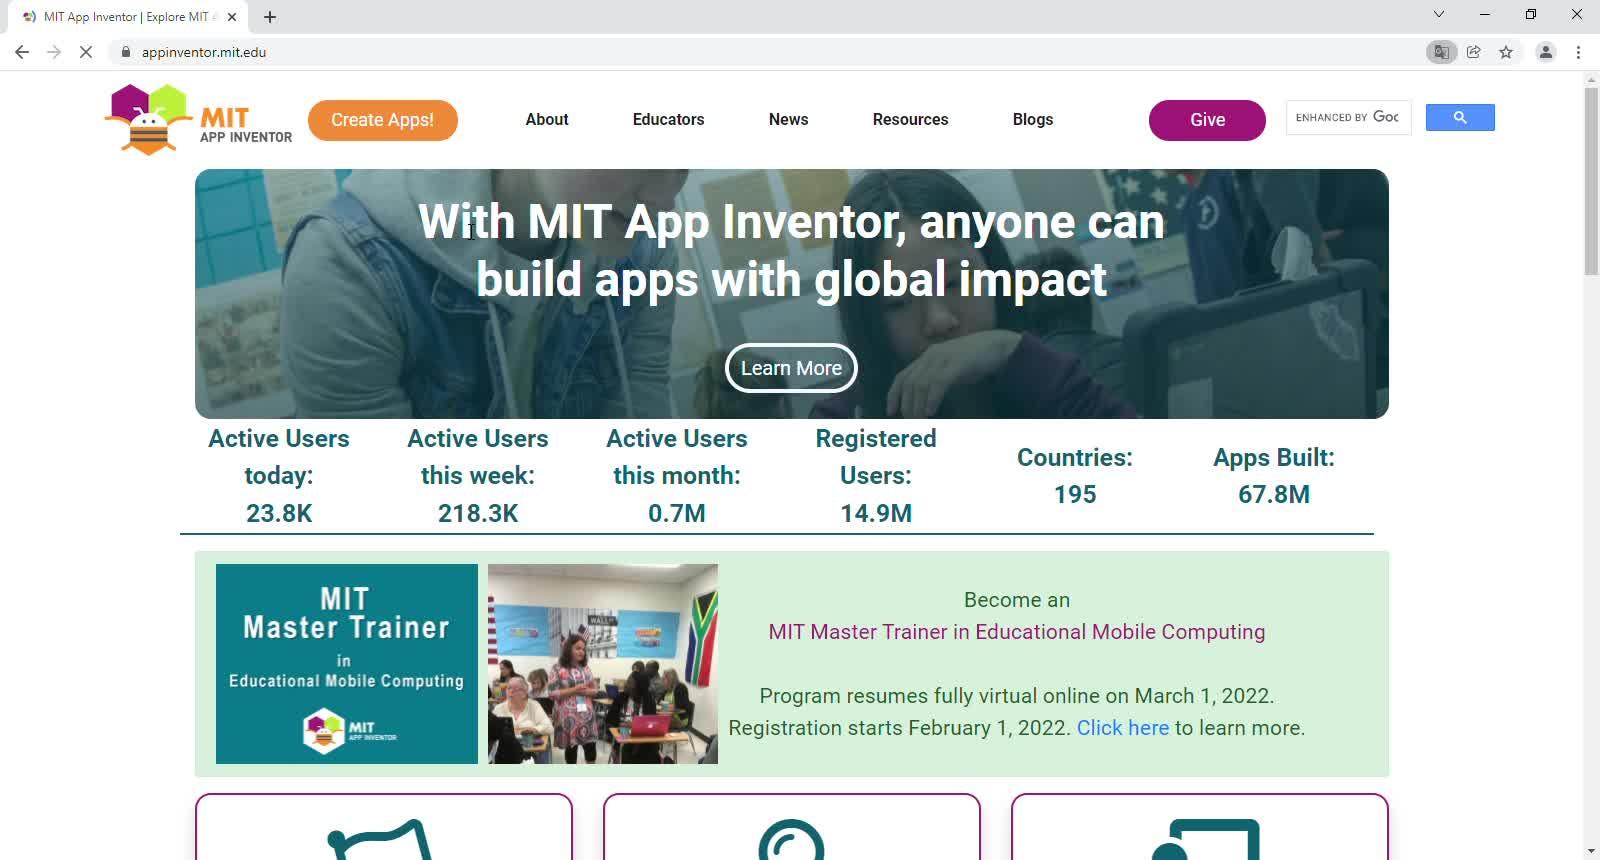The width and height of the screenshot is (1600, 860).
Task: Open the Educators menu
Action: (x=669, y=119)
